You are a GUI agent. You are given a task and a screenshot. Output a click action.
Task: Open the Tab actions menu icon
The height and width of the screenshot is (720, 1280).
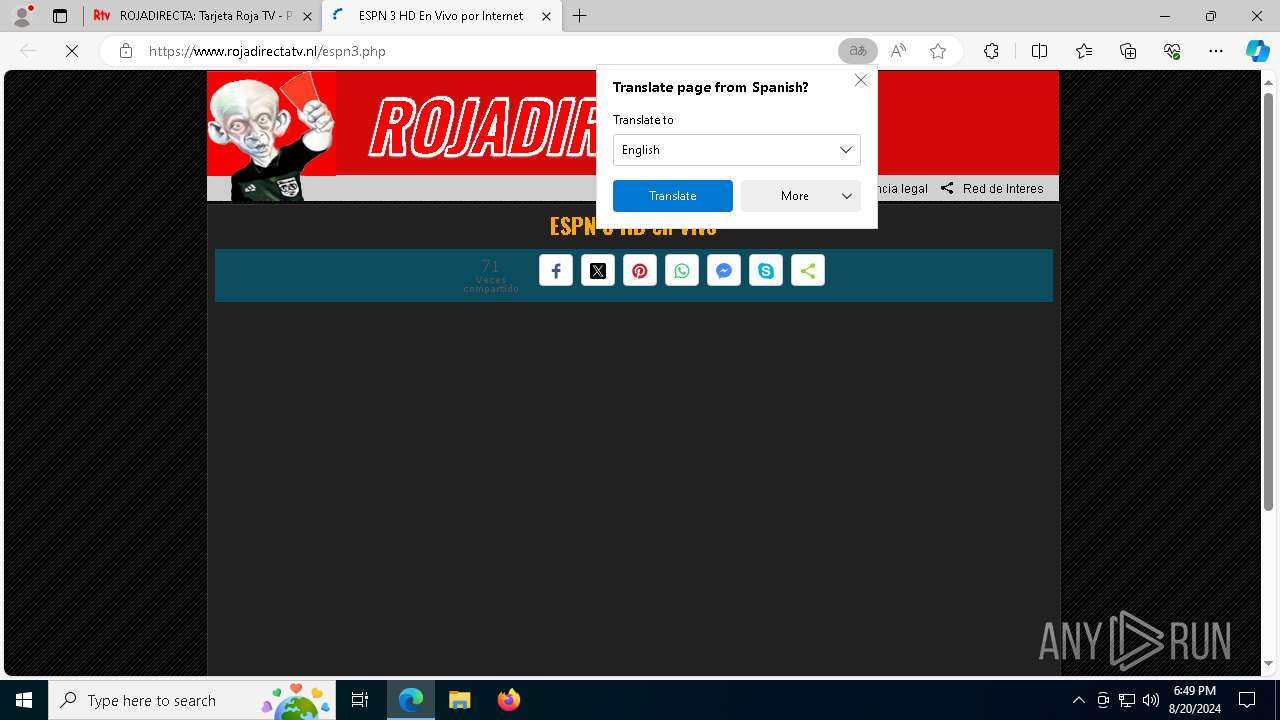(60, 16)
